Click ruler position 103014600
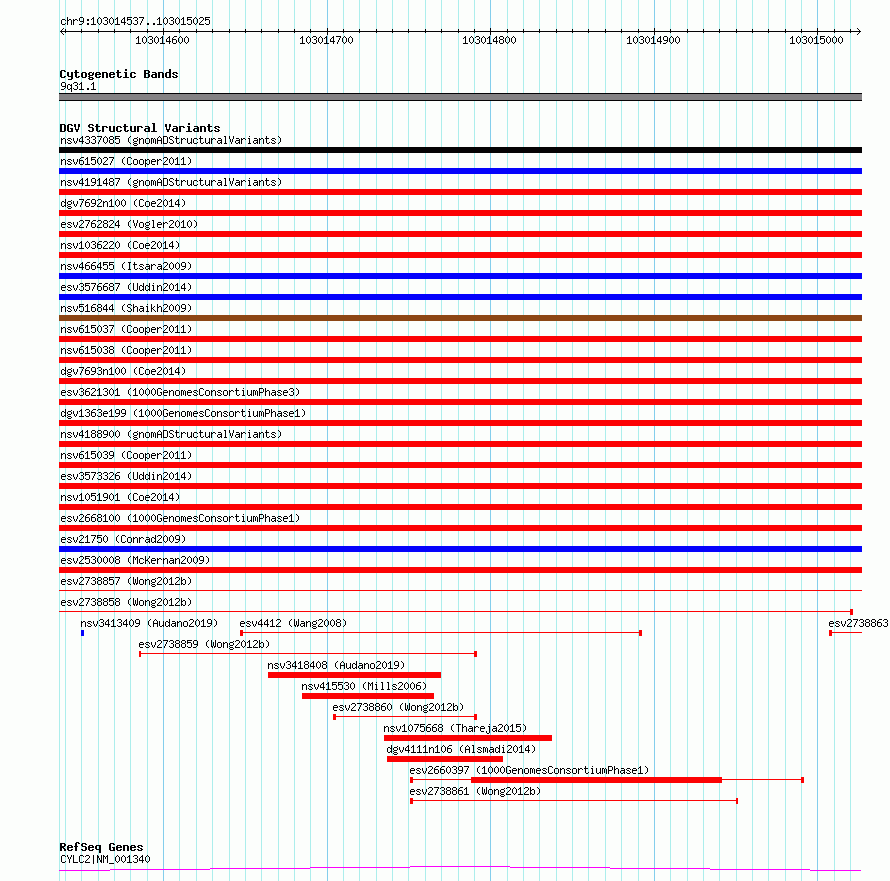This screenshot has width=890, height=881. click(x=162, y=40)
